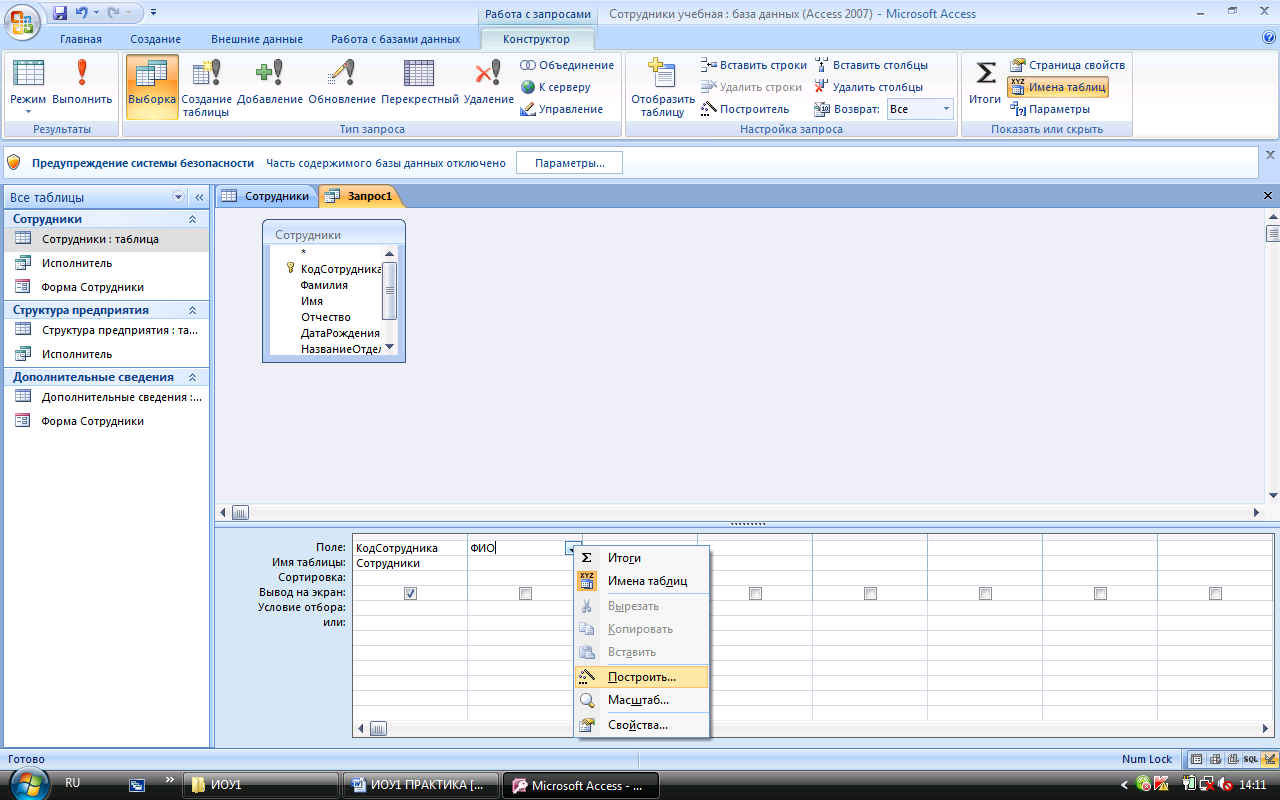Open ИОУ1 folder in taskbar
The height and width of the screenshot is (800, 1280).
[x=260, y=785]
